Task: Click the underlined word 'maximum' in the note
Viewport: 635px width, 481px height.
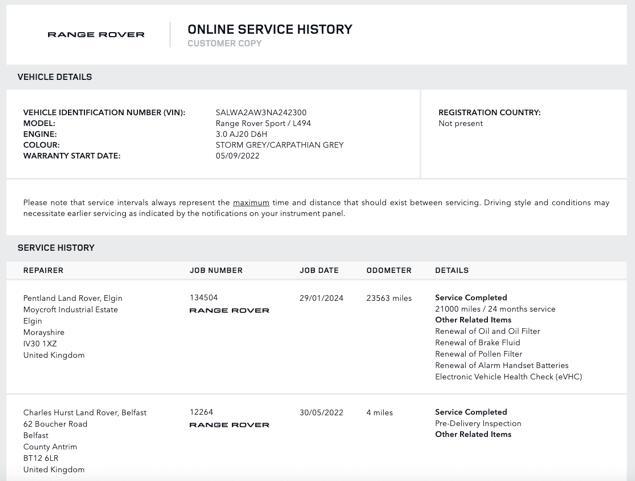Action: (251, 202)
